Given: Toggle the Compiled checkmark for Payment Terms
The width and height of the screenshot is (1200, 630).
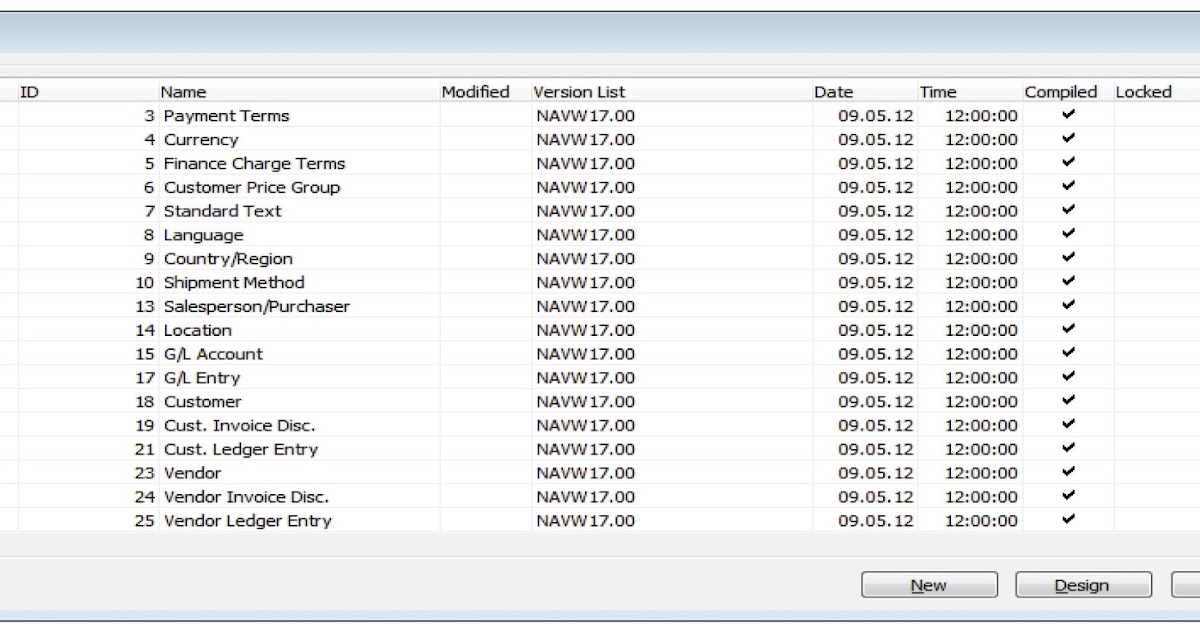Looking at the screenshot, I should tap(1068, 115).
